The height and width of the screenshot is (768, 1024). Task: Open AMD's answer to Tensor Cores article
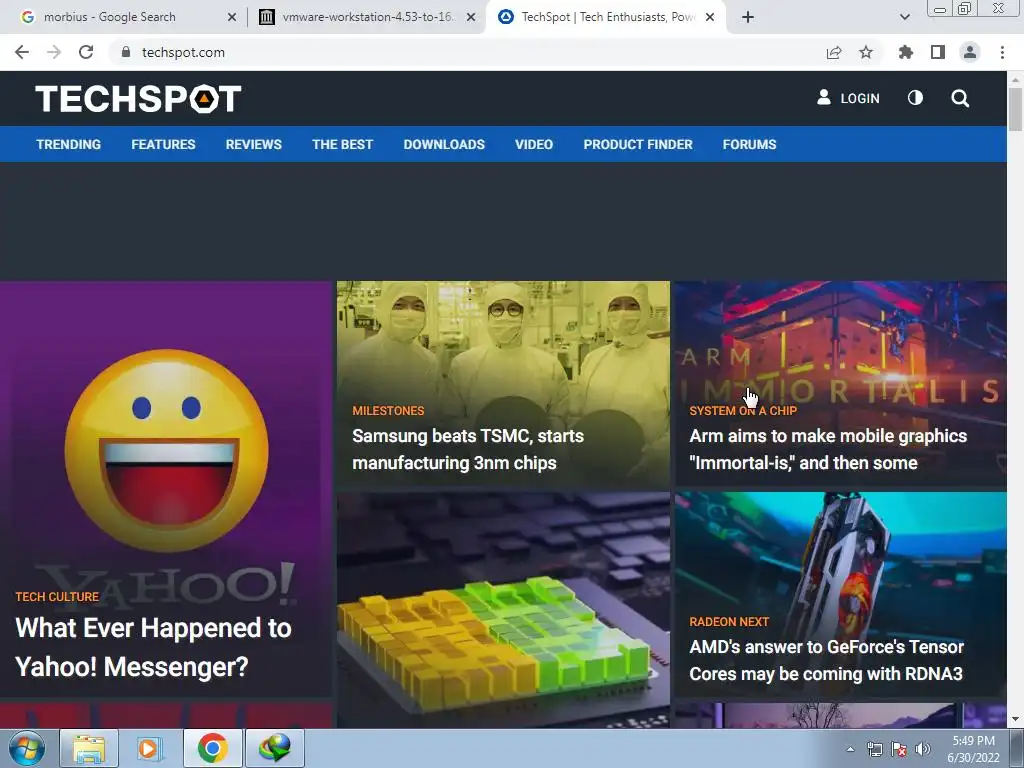(826, 660)
